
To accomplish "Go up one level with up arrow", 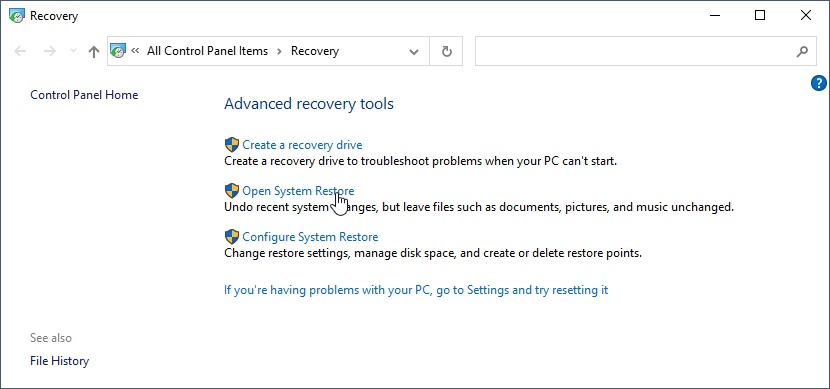I will [94, 51].
